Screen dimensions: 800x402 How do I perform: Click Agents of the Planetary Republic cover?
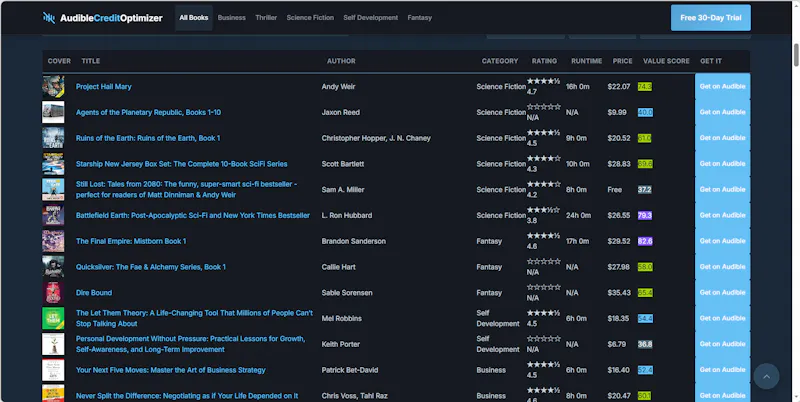click(53, 112)
